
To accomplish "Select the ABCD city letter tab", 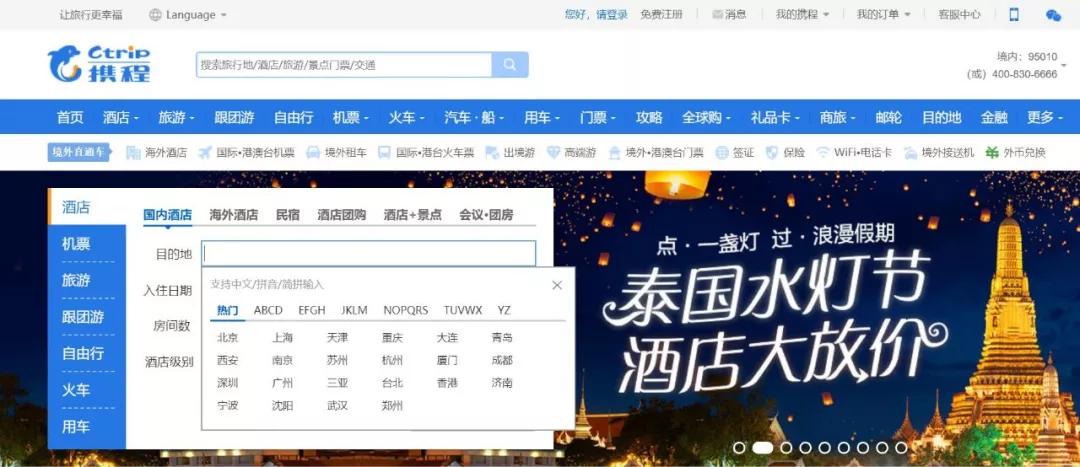I will coord(268,310).
